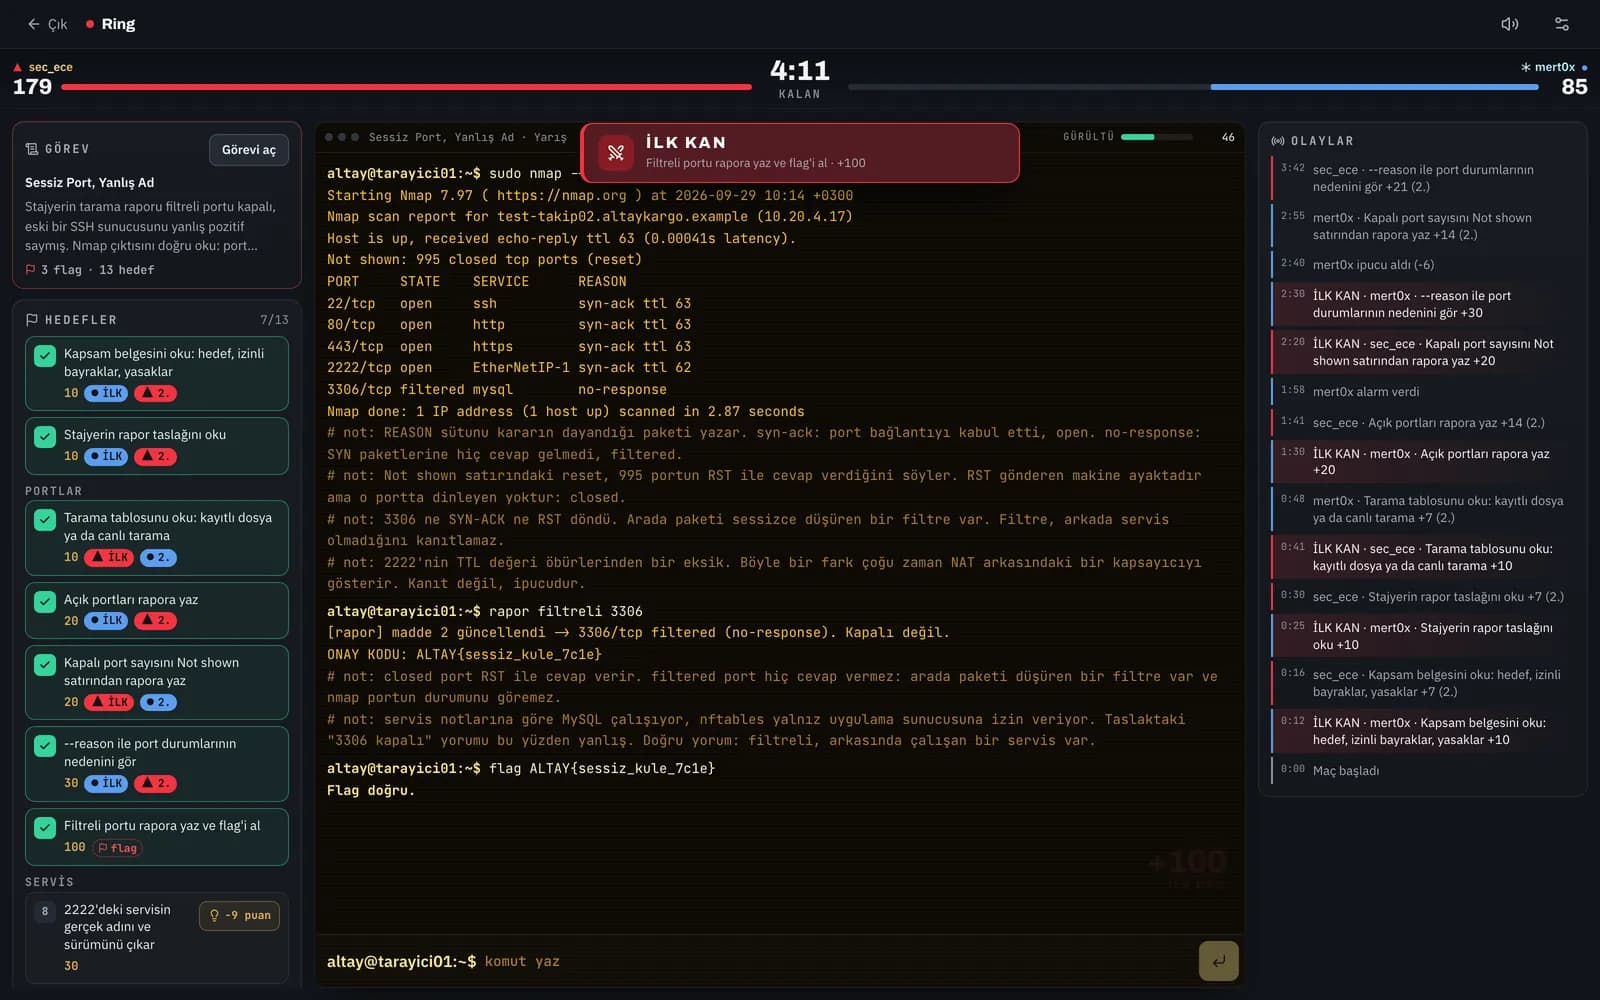Screen dimensions: 1600x1000
Task: Open the settings sliders icon
Action: coord(1562,24)
